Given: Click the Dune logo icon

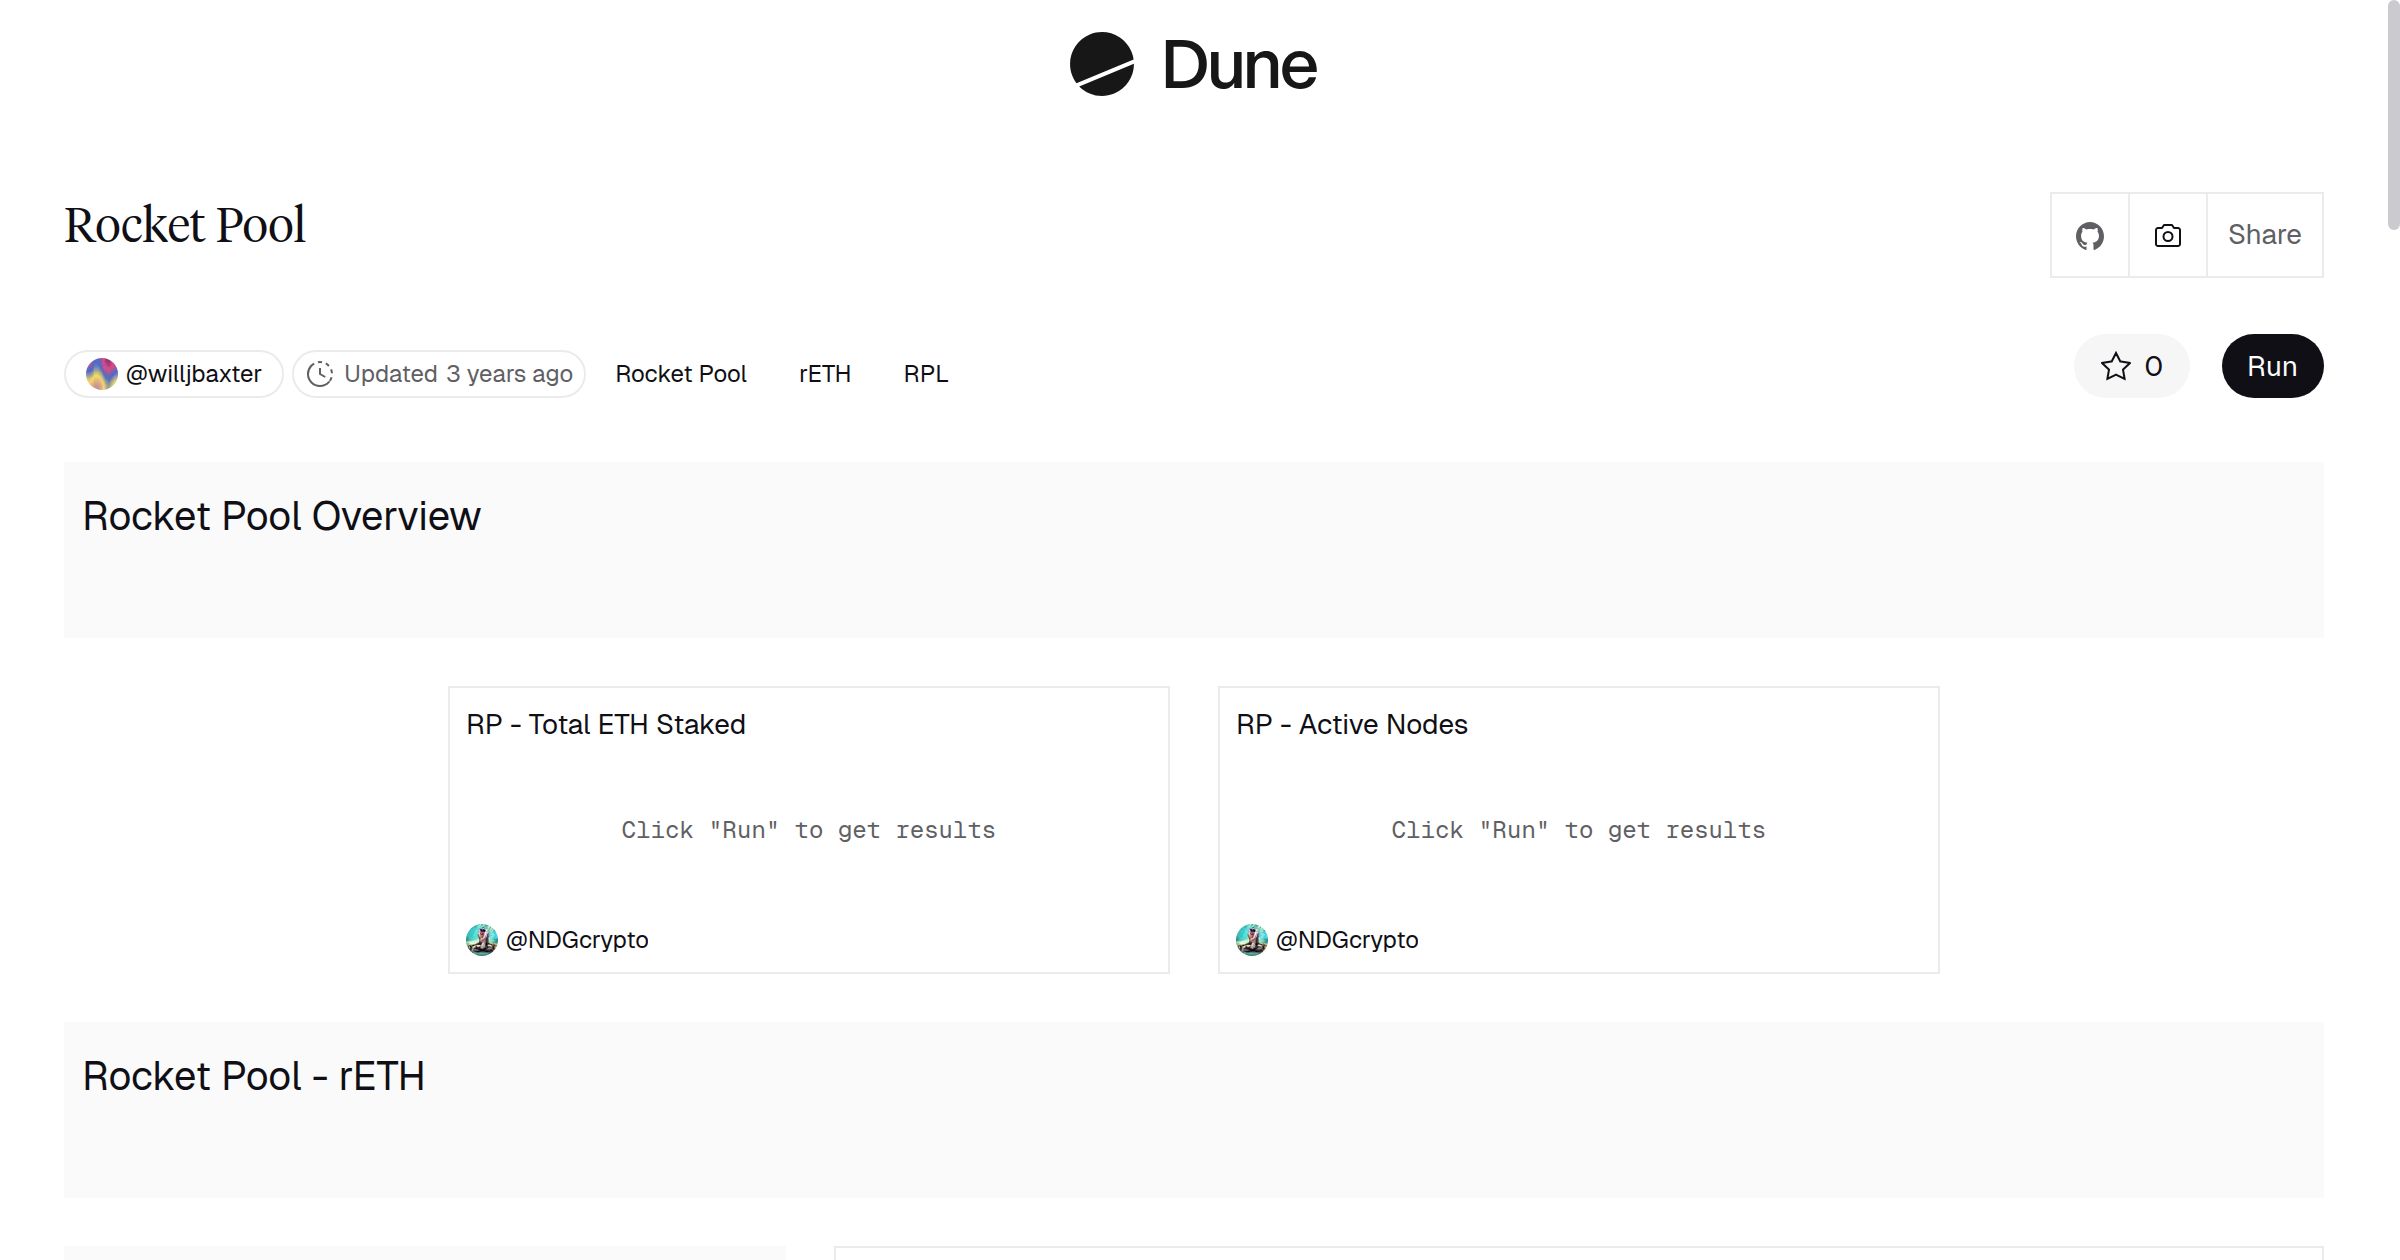Looking at the screenshot, I should (1101, 65).
